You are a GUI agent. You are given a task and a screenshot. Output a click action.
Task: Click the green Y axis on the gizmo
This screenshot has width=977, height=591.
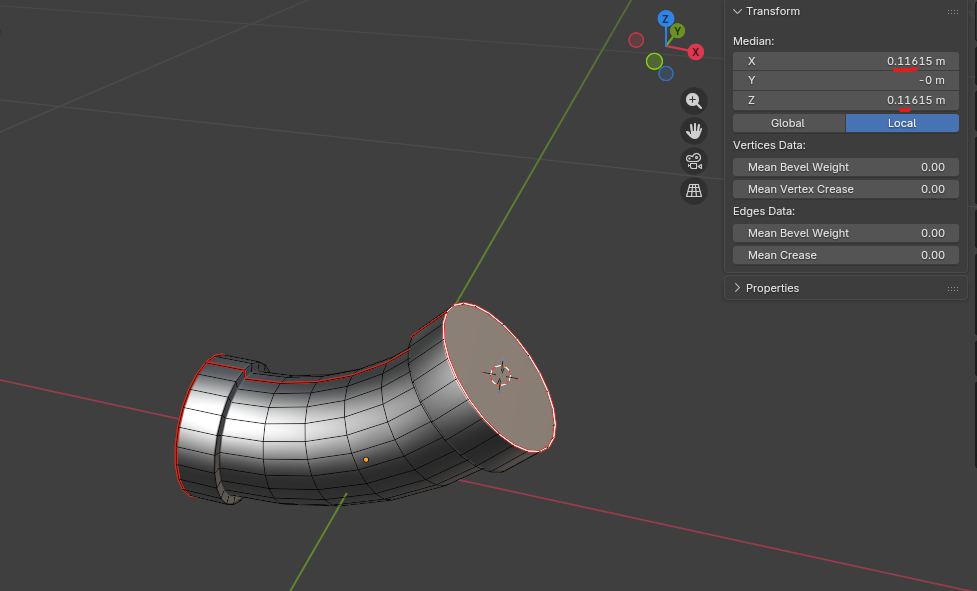click(x=677, y=31)
